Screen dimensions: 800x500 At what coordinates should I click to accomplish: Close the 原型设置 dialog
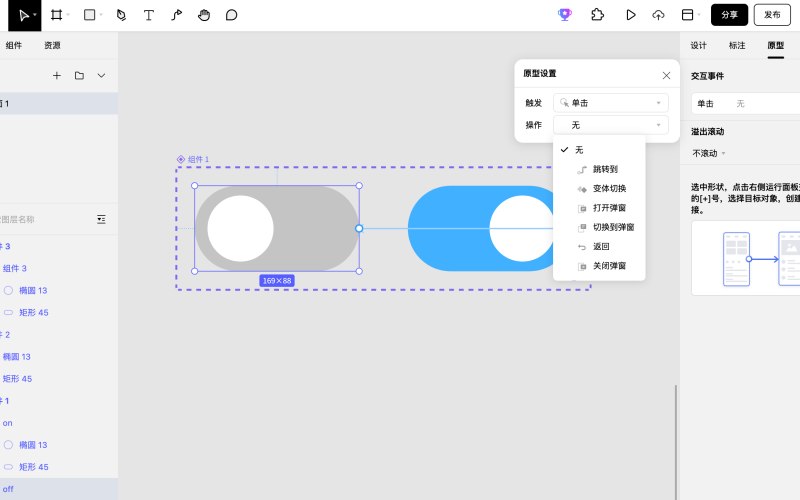click(666, 76)
